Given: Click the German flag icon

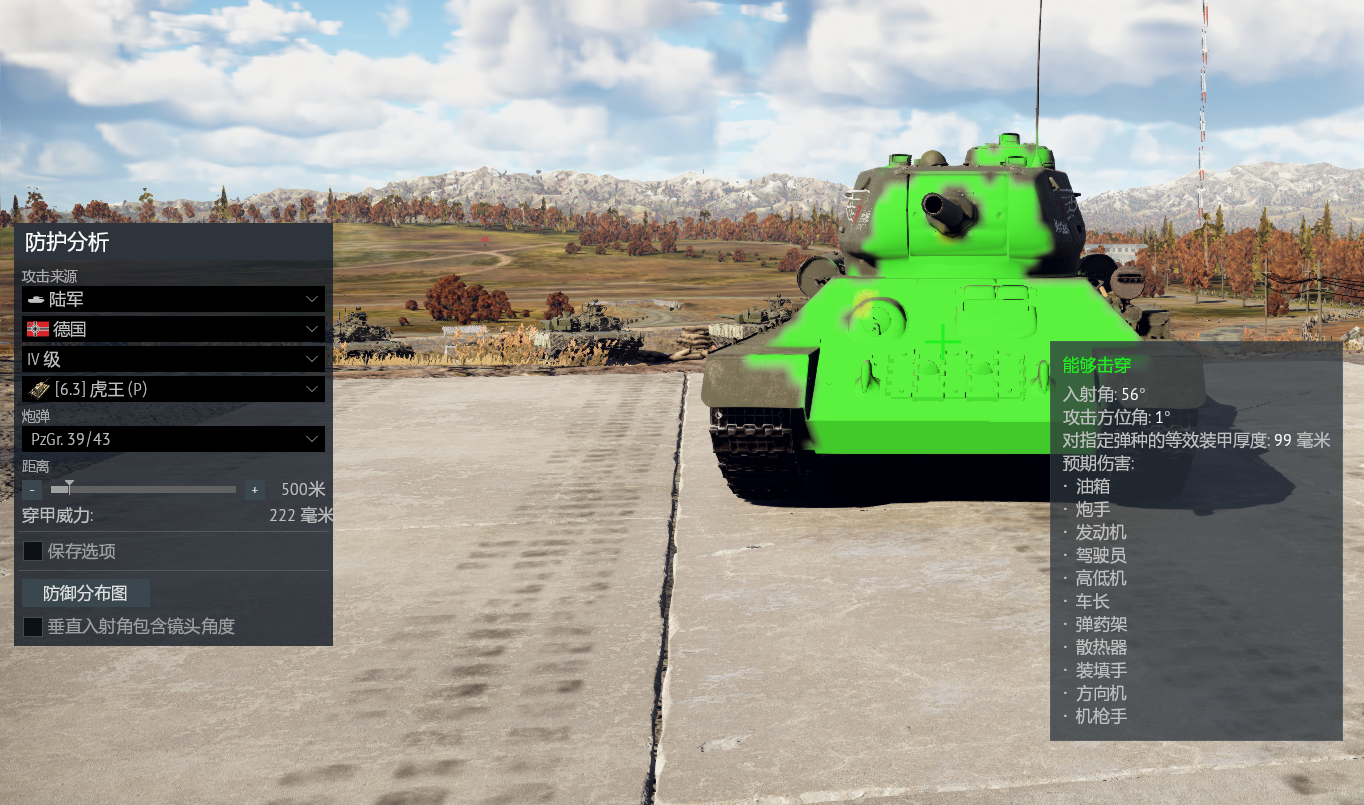Looking at the screenshot, I should pos(38,329).
